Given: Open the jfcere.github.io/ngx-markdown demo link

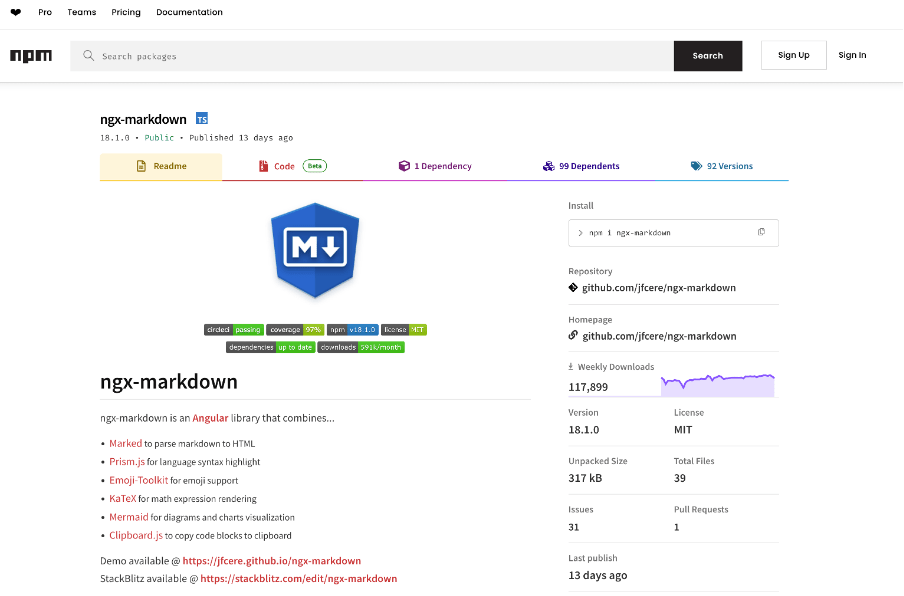Looking at the screenshot, I should tap(272, 561).
